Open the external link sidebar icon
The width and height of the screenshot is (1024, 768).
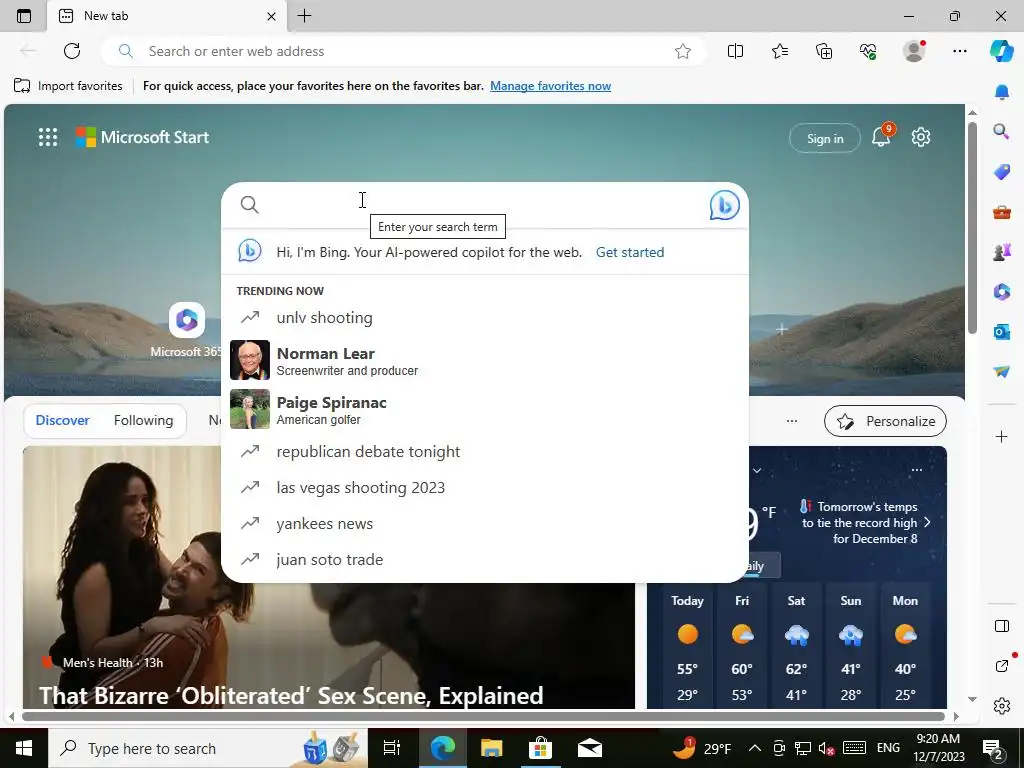pyautogui.click(x=1002, y=666)
